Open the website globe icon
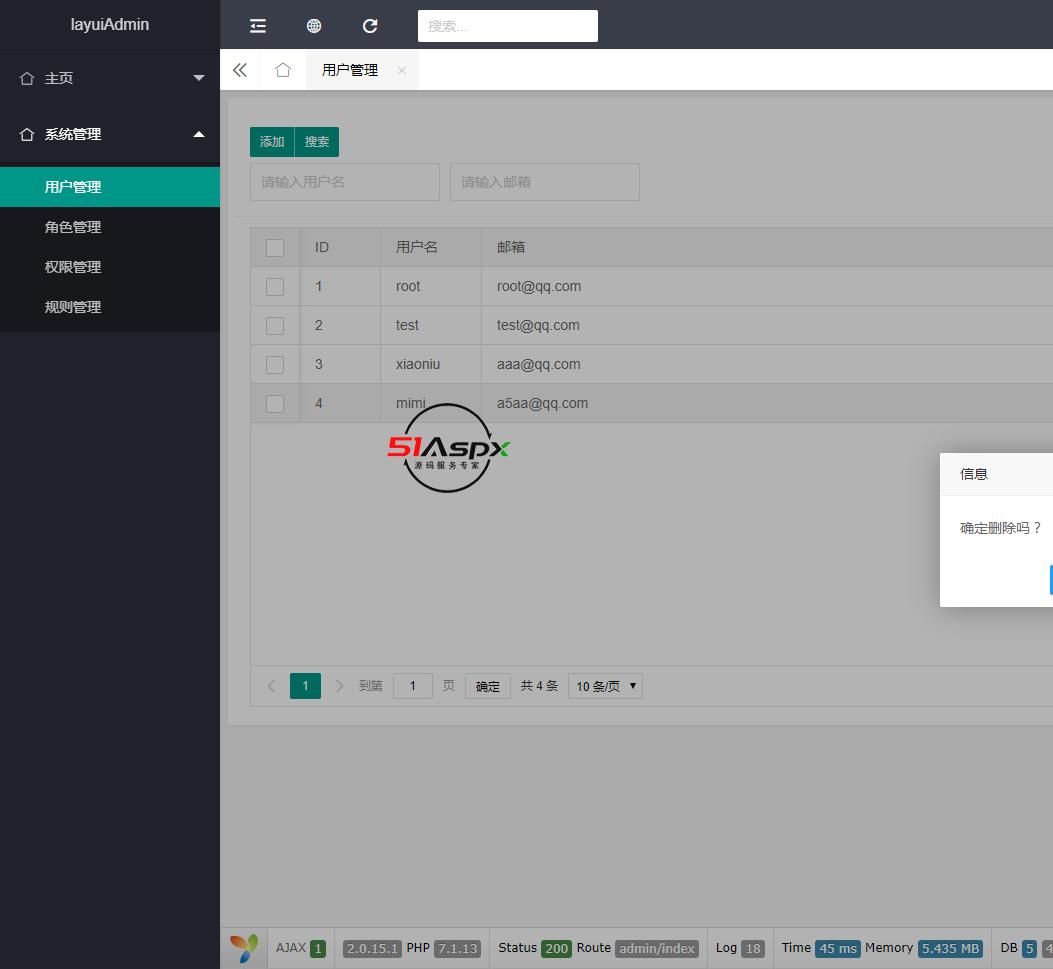Screen dimensions: 1053x969 click(314, 26)
